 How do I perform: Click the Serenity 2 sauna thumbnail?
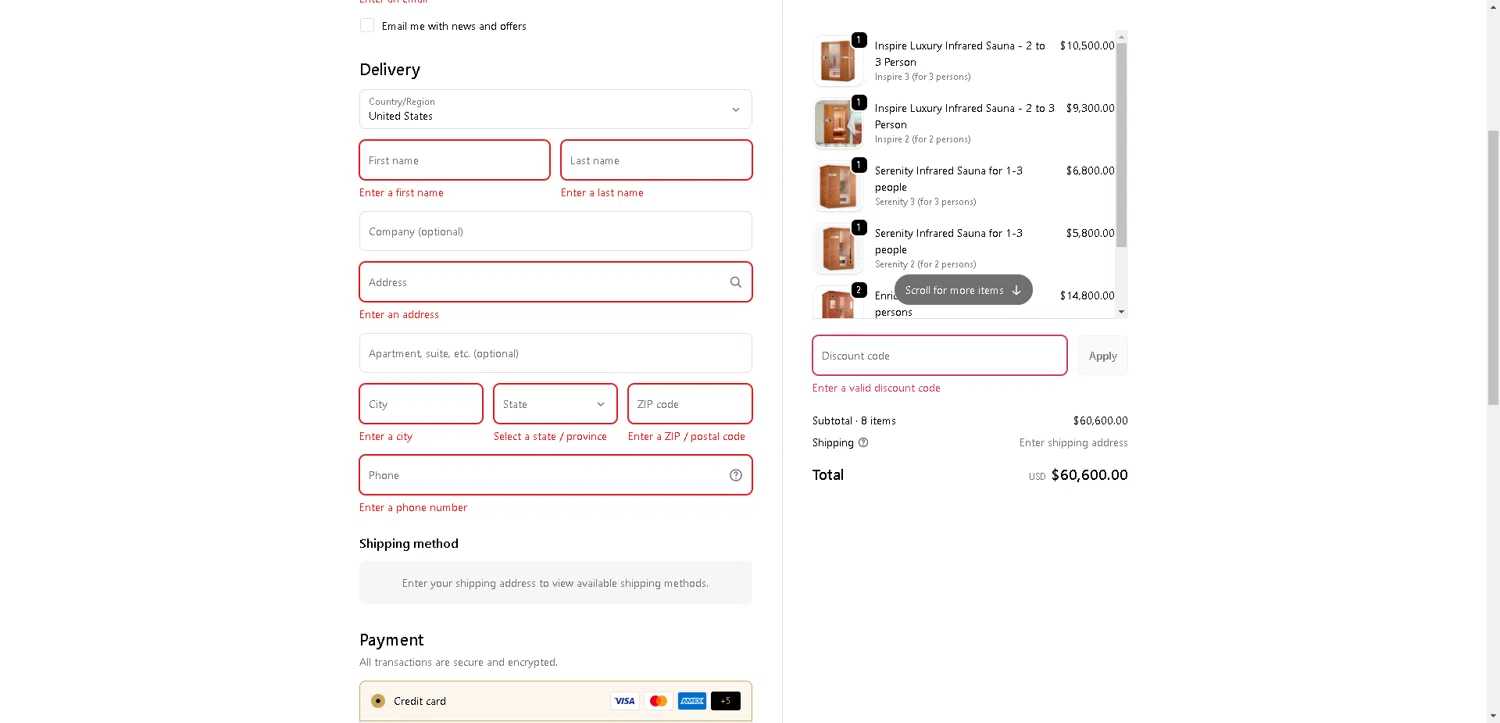(x=838, y=249)
